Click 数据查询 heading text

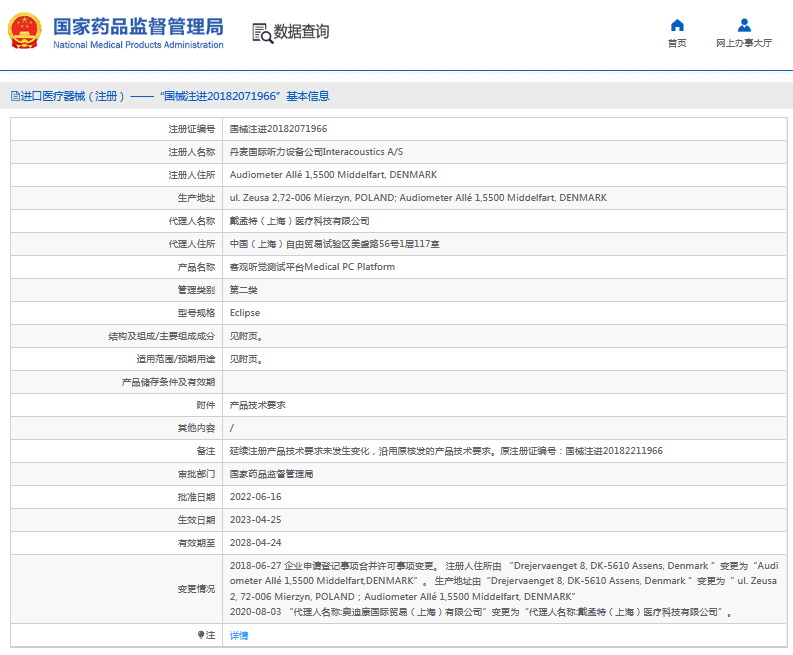[x=301, y=31]
